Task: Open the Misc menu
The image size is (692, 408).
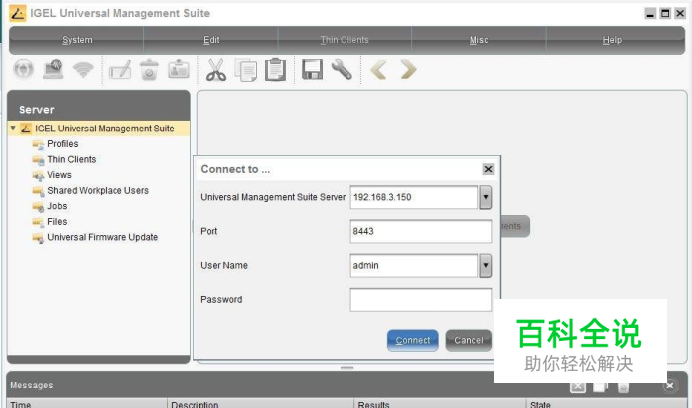Action: tap(479, 40)
